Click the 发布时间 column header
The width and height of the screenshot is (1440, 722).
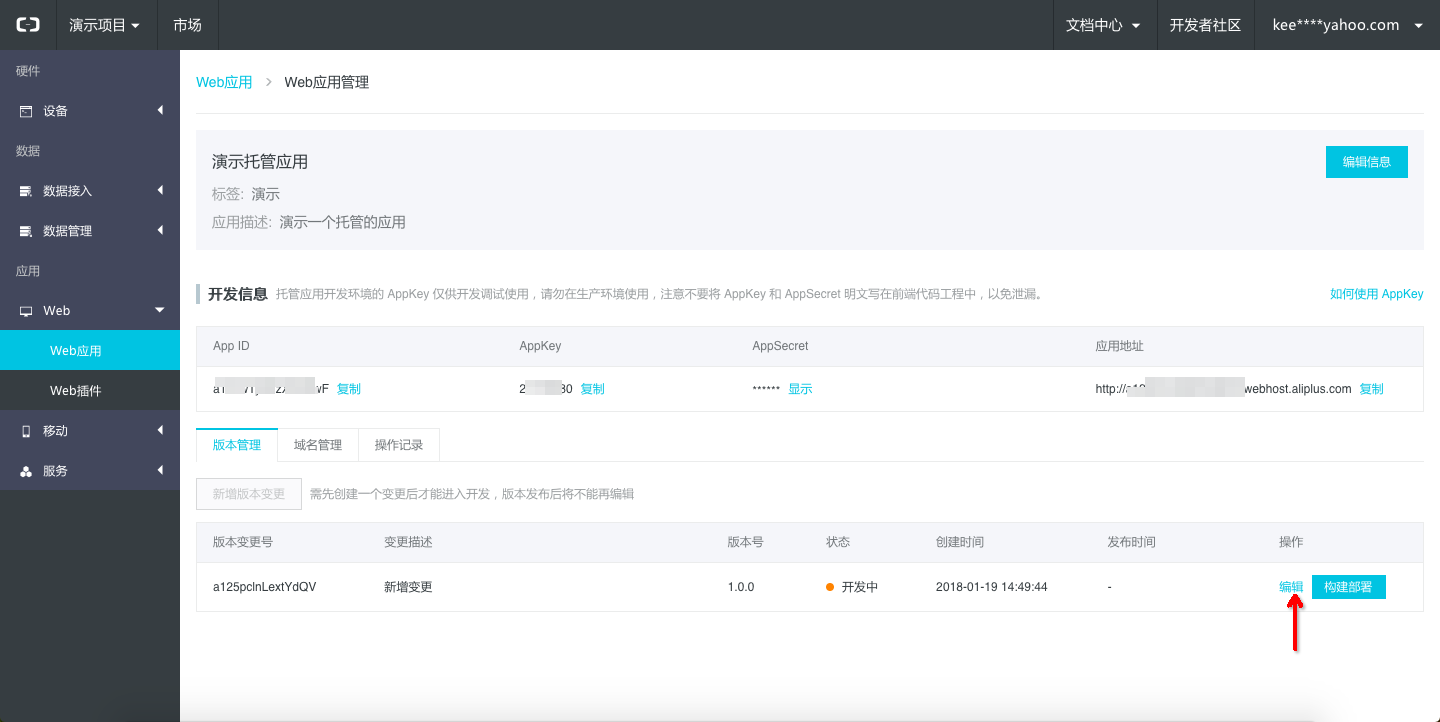(x=1131, y=542)
